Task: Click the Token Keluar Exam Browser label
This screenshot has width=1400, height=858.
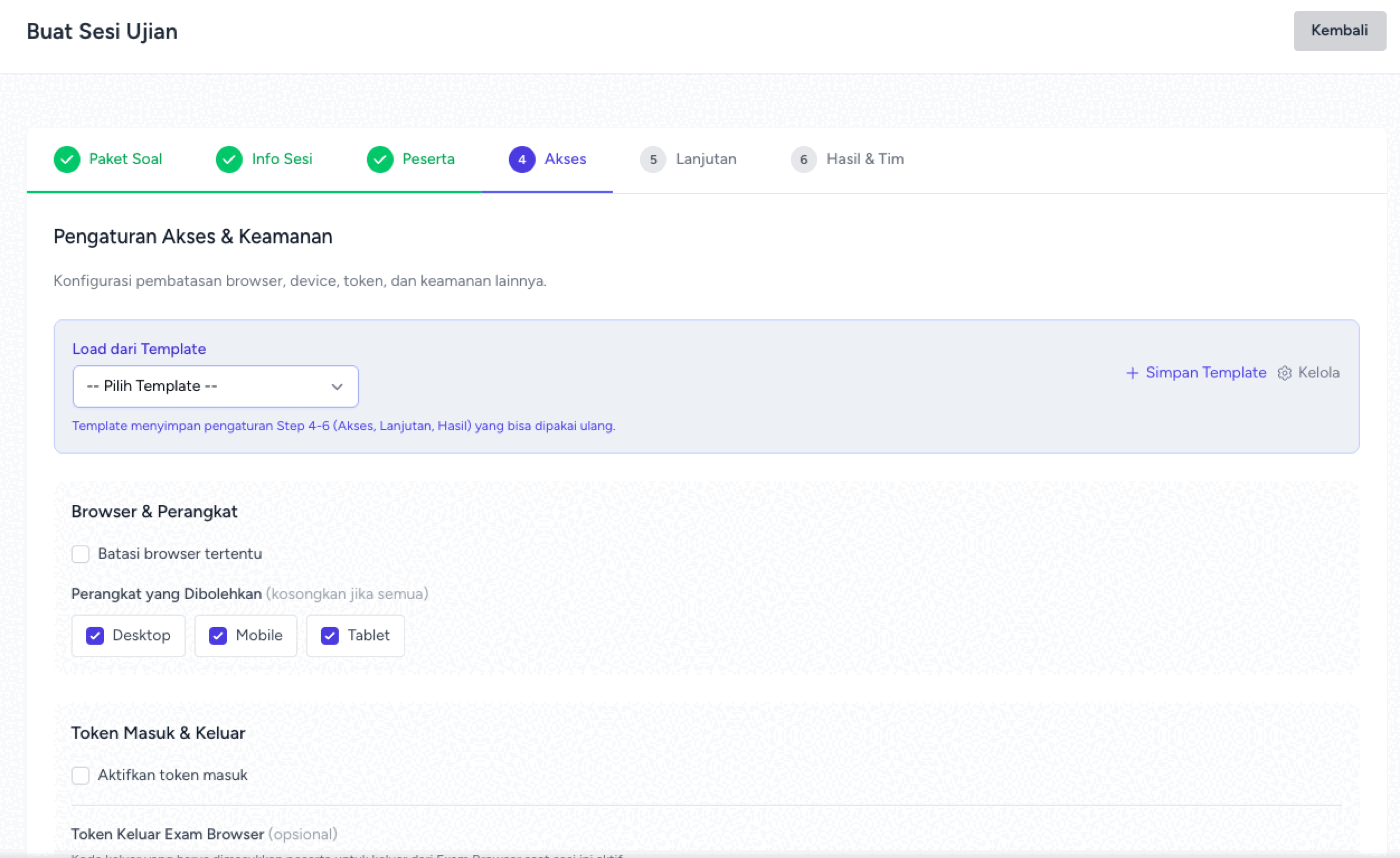Action: coord(167,834)
